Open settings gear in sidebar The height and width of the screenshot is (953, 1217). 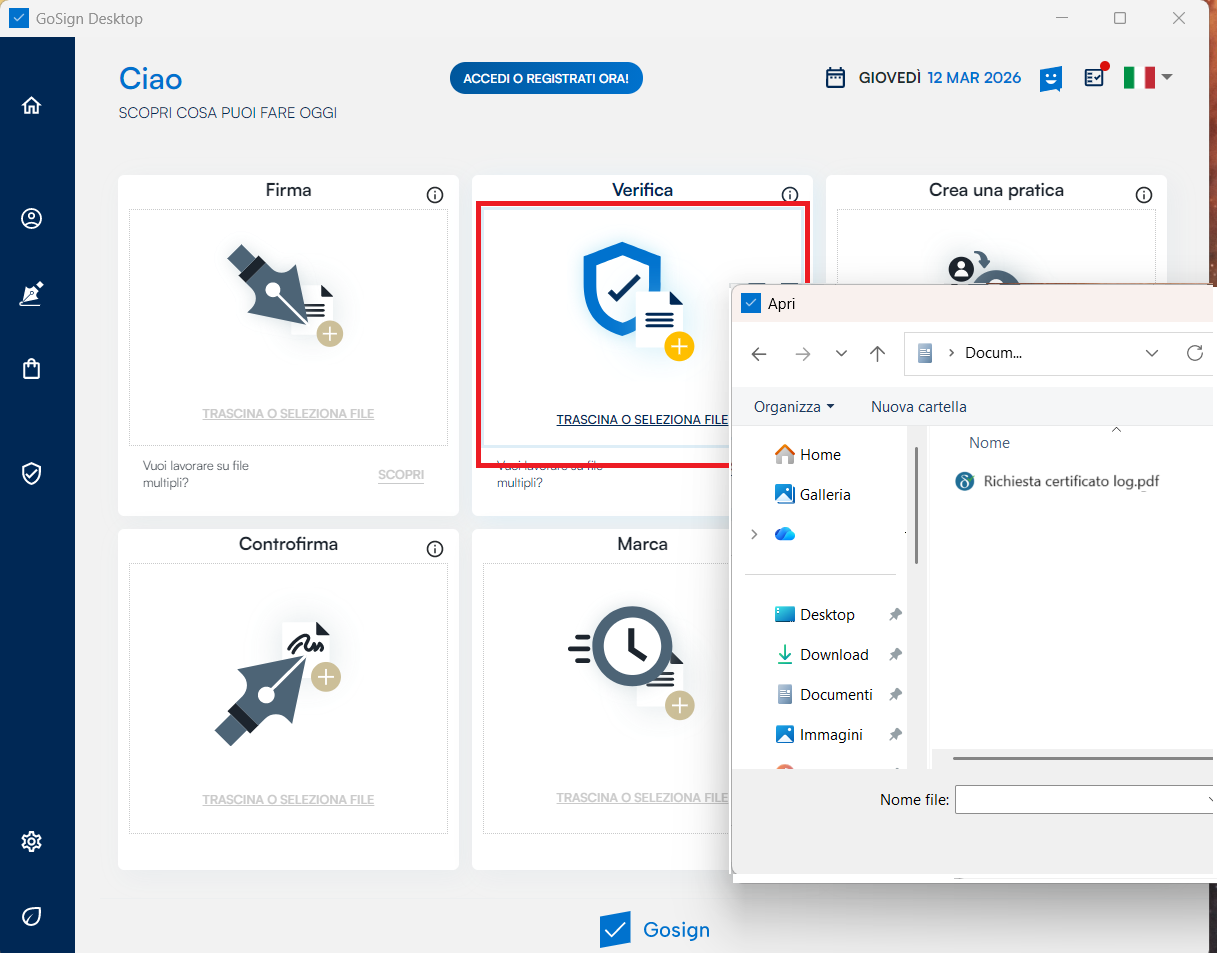coord(31,841)
